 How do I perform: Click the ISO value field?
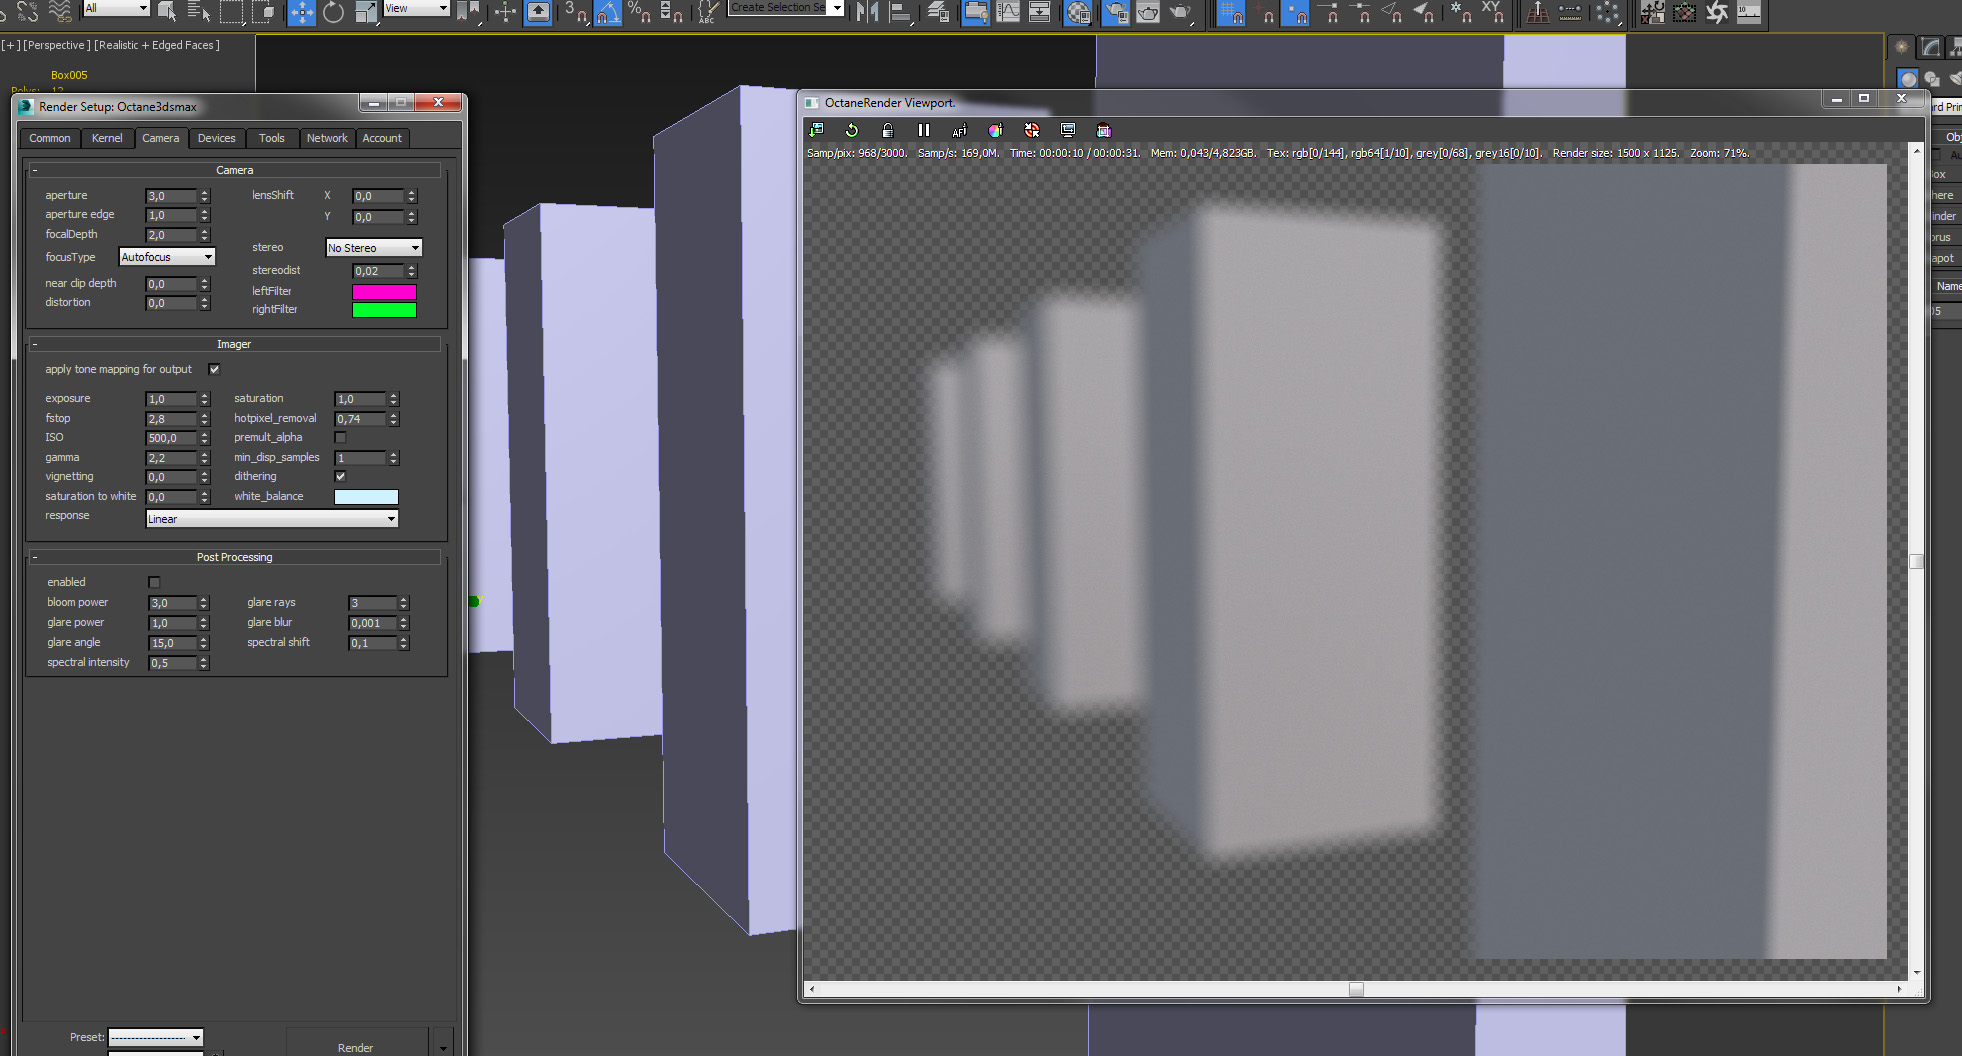click(172, 438)
